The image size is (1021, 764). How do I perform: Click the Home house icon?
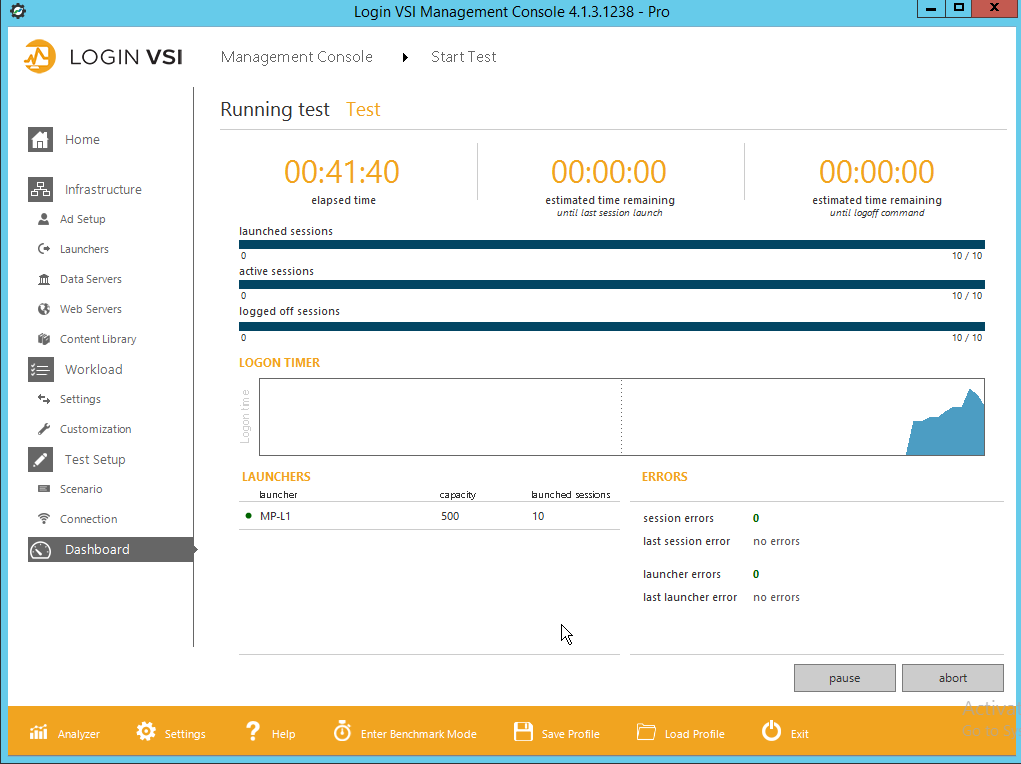tap(40, 139)
